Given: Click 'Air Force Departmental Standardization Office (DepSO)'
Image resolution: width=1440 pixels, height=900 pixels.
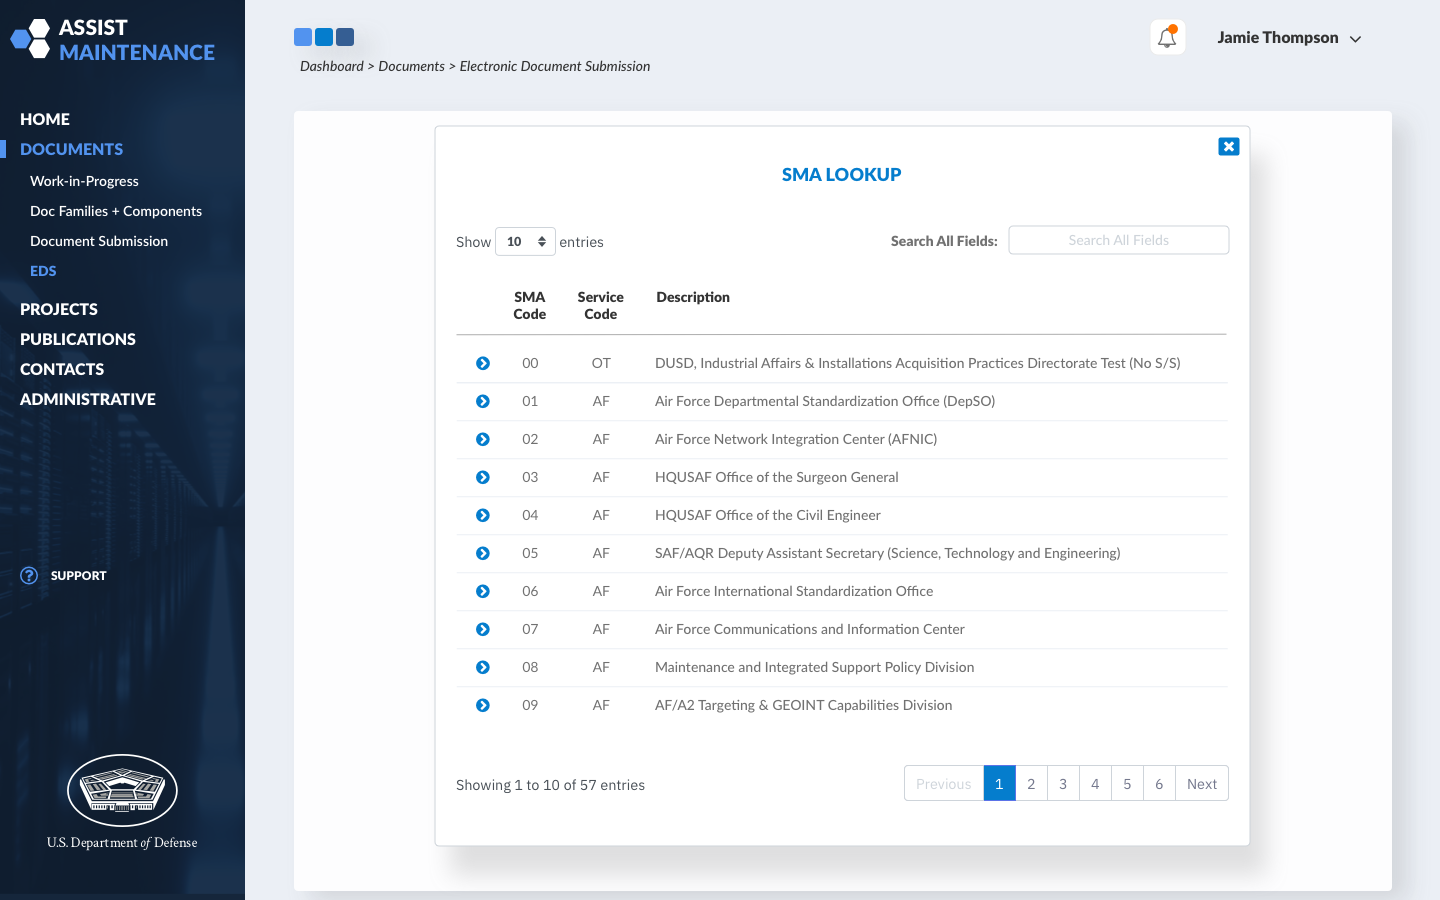Looking at the screenshot, I should click(x=825, y=401).
